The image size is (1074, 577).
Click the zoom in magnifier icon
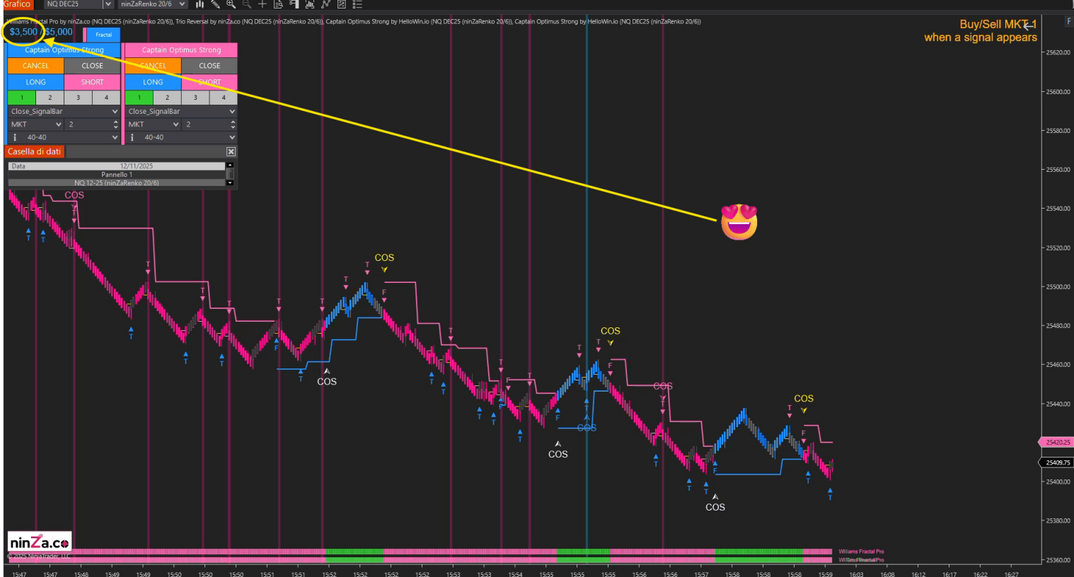(231, 4)
